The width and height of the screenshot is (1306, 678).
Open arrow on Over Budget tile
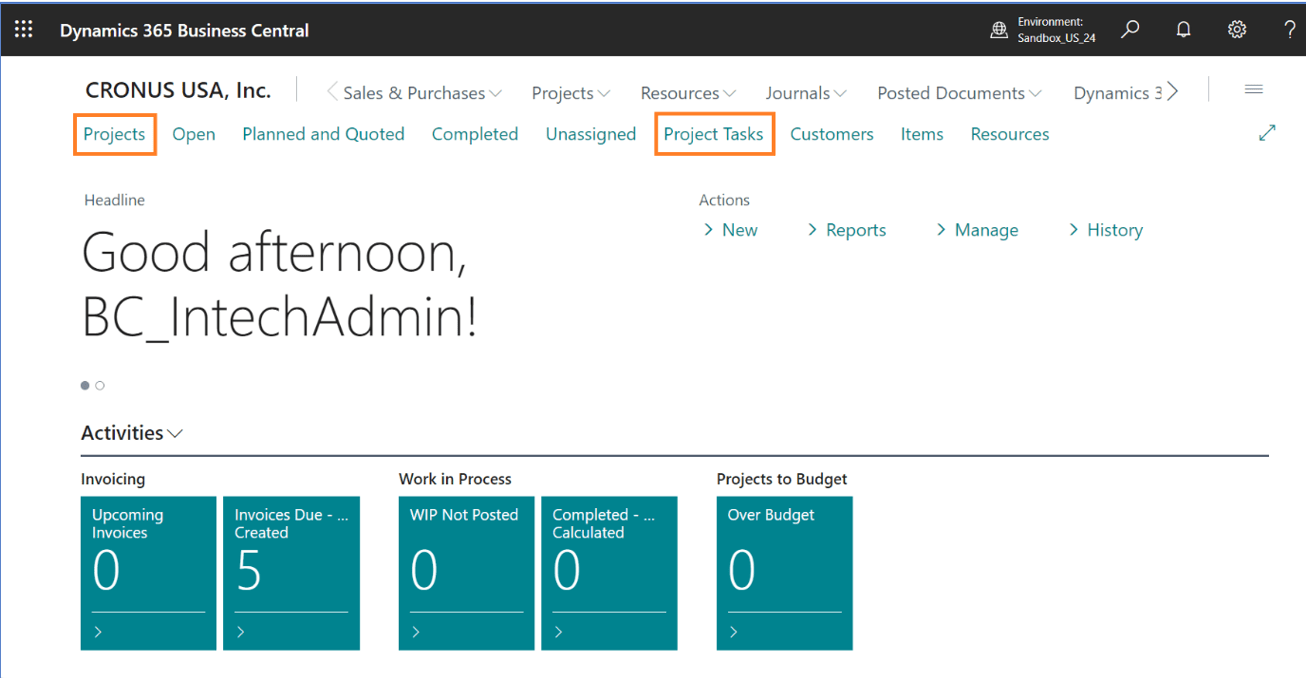[734, 632]
